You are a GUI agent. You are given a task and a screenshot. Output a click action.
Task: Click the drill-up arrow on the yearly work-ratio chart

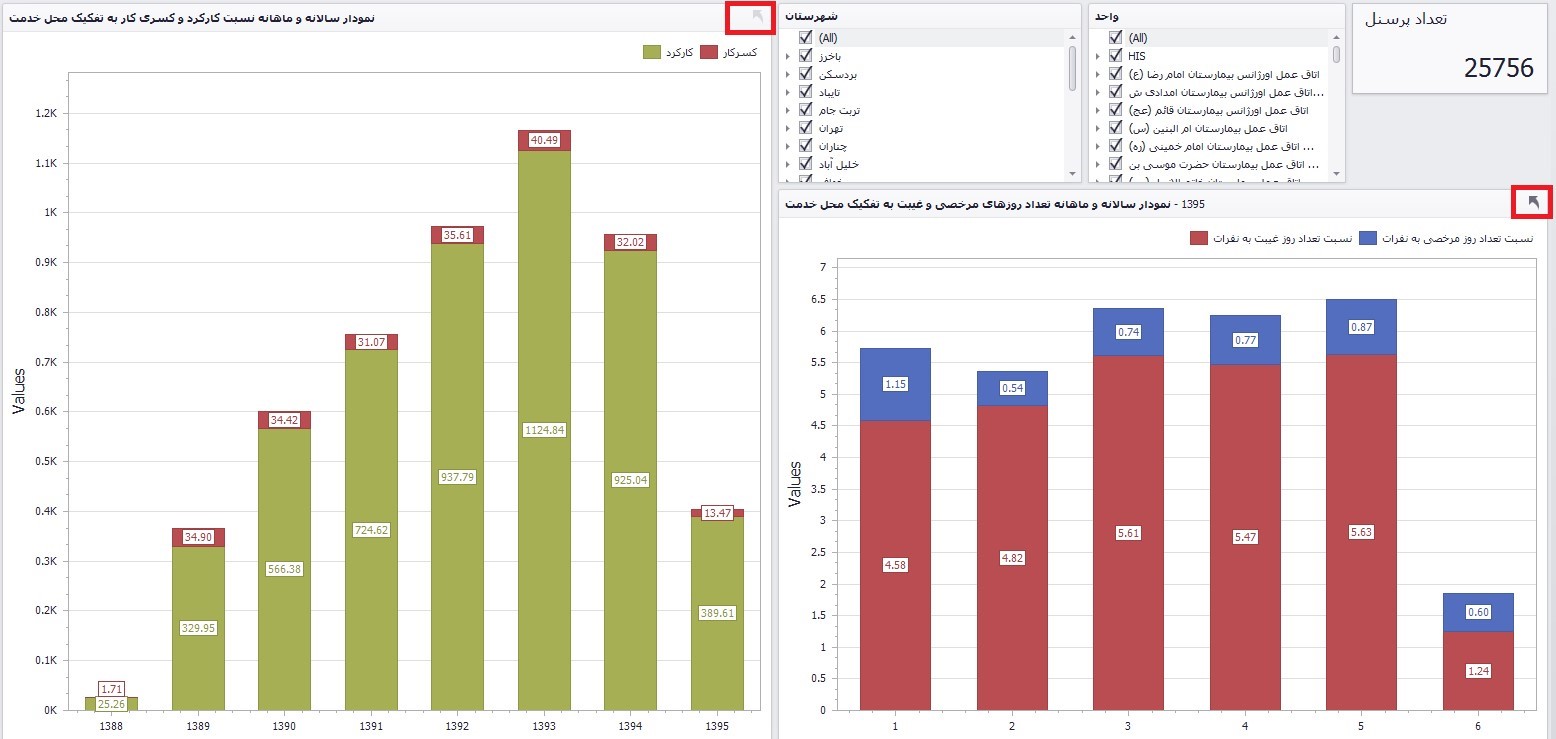758,17
